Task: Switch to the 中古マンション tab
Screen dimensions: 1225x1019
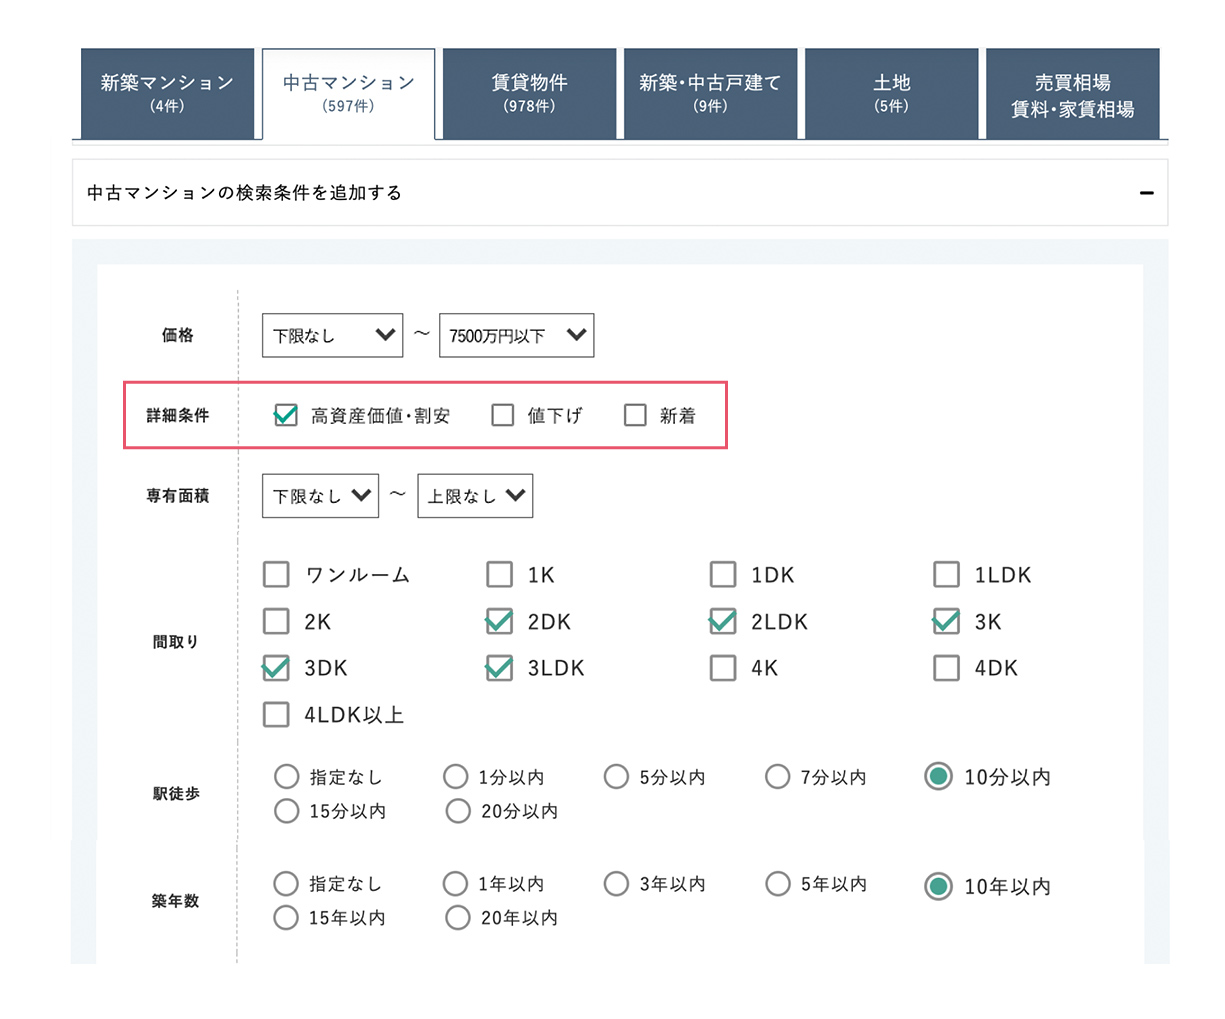Action: click(x=348, y=94)
